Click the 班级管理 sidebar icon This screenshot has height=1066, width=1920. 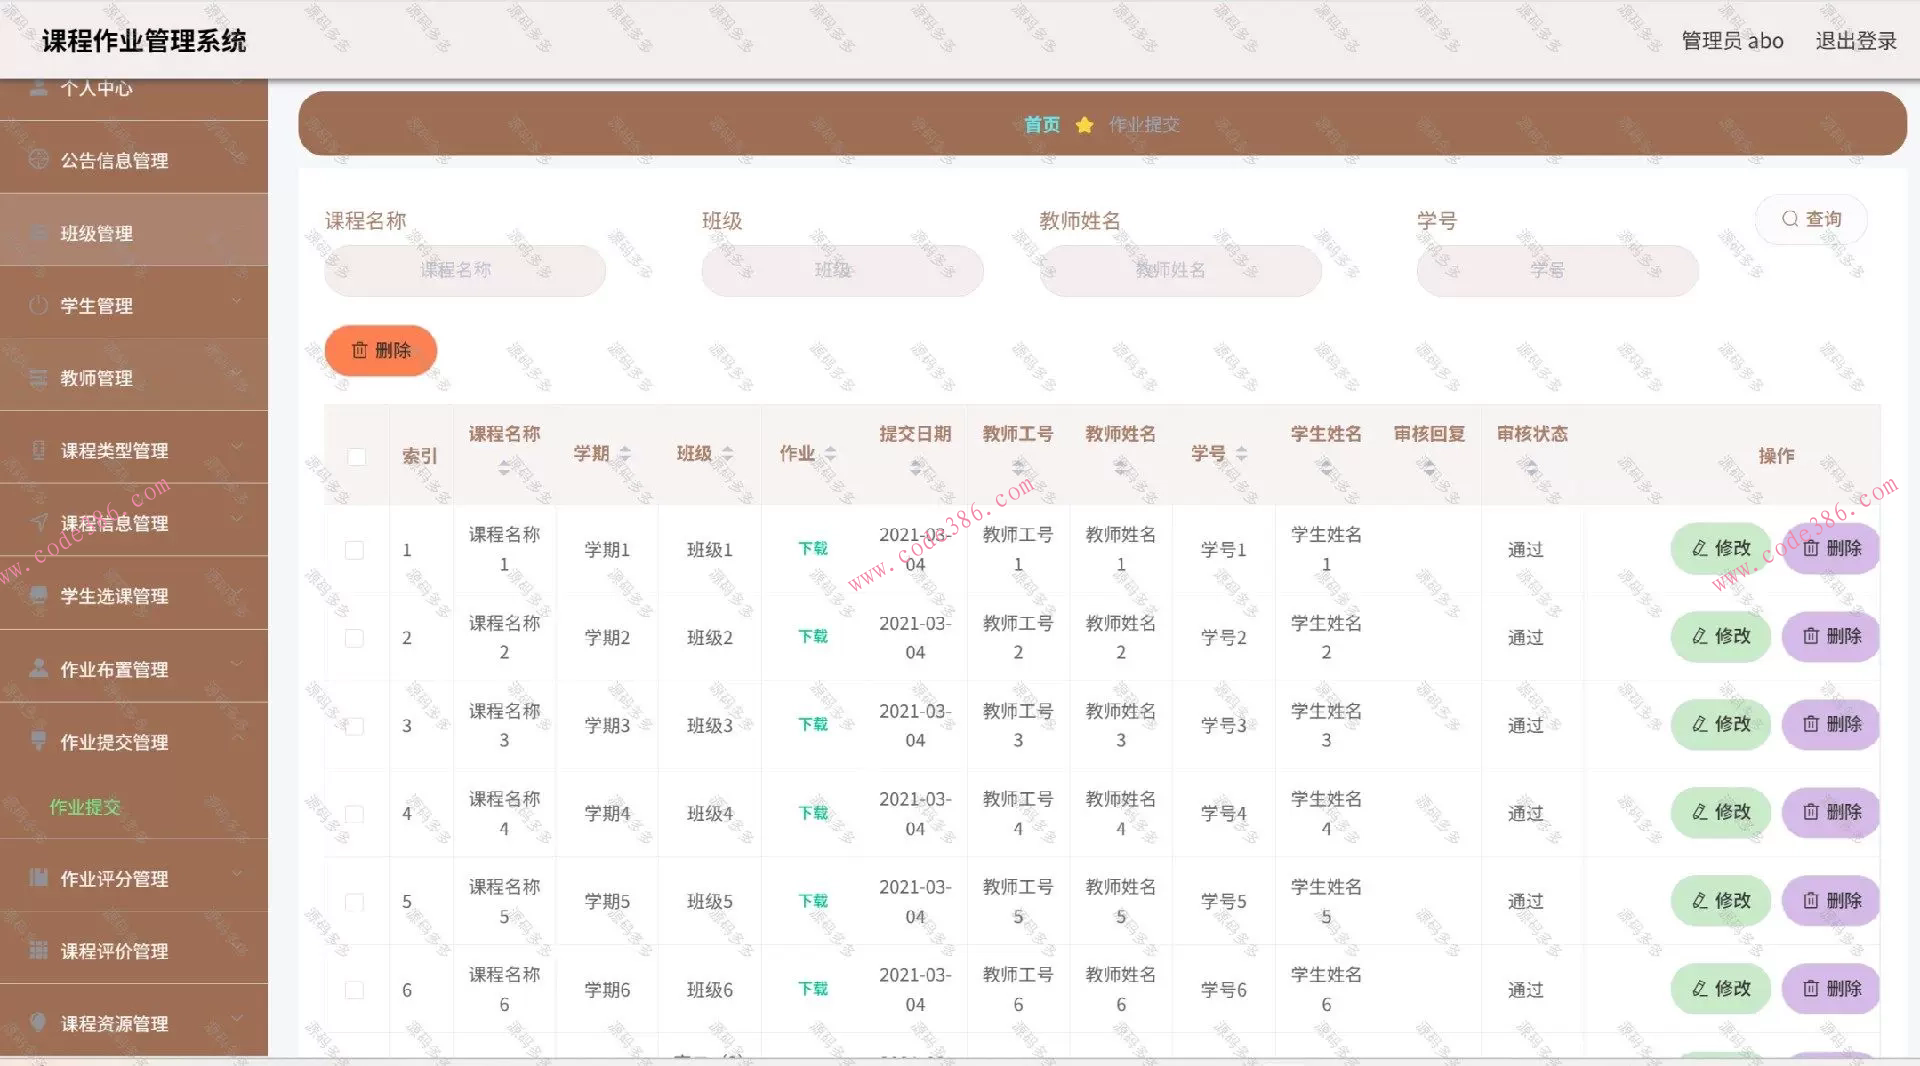coord(39,233)
